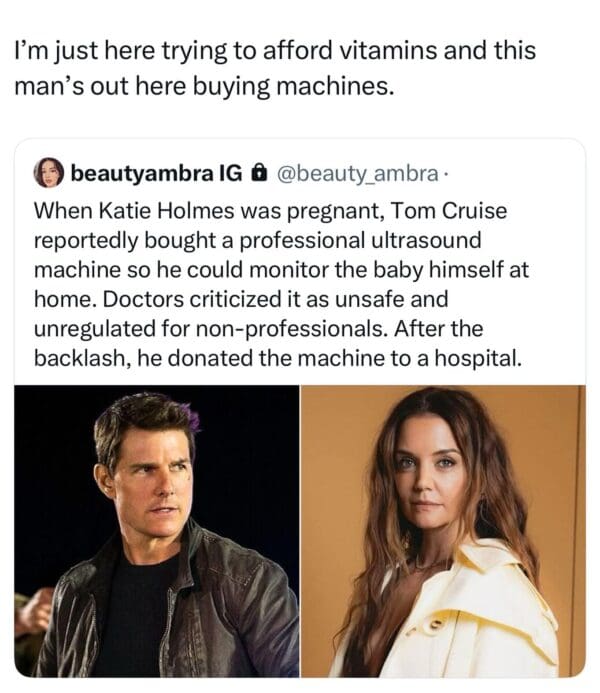
Task: Open left photo of man in leather jacket
Action: [x=156, y=530]
